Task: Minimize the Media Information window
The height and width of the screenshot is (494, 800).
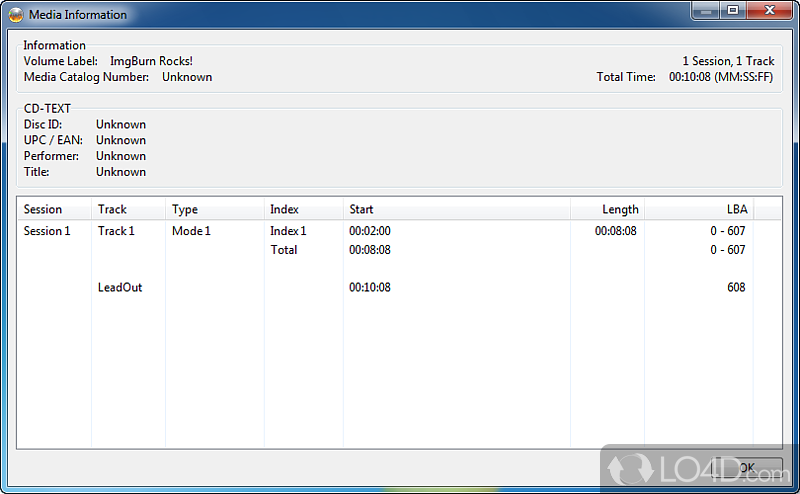Action: pyautogui.click(x=706, y=10)
